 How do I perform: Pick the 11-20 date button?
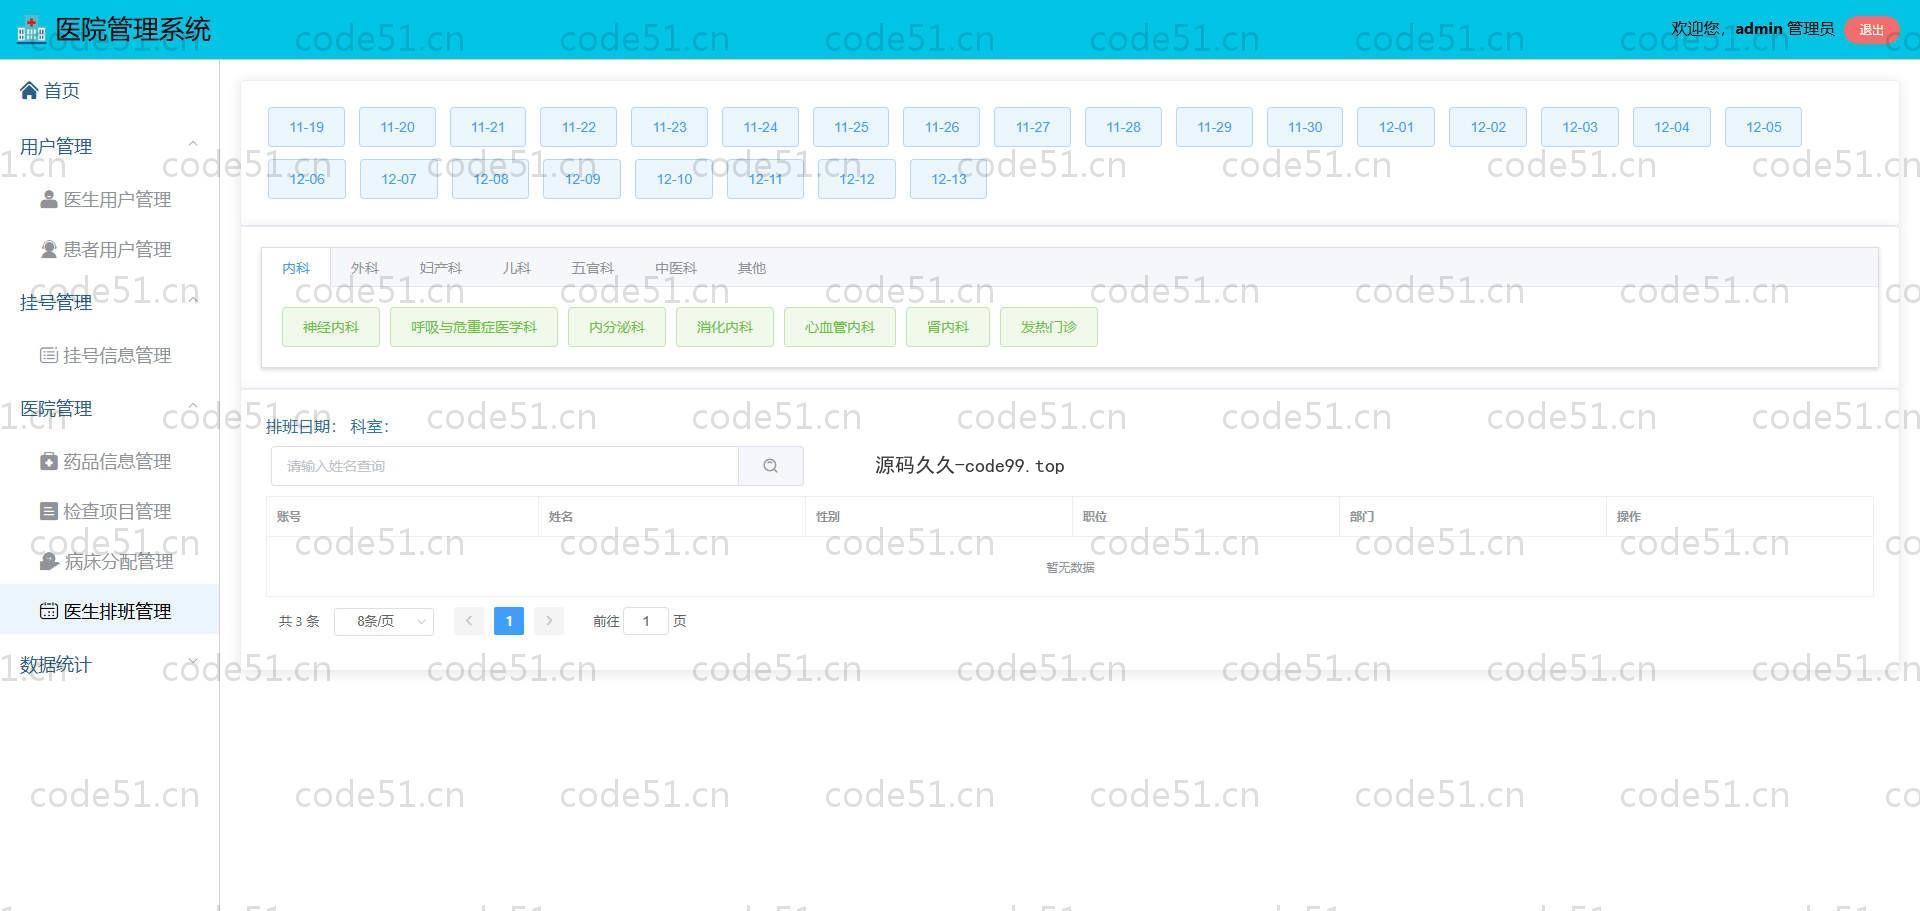397,127
